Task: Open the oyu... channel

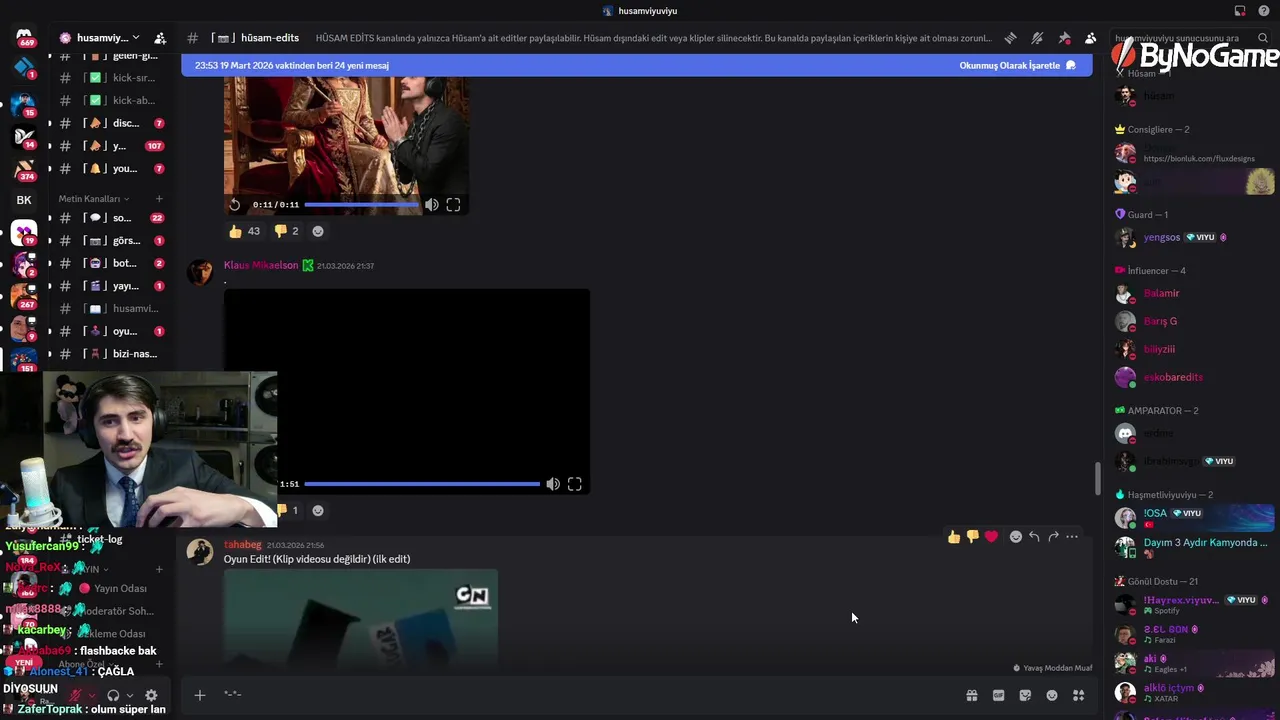Action: [x=112, y=331]
